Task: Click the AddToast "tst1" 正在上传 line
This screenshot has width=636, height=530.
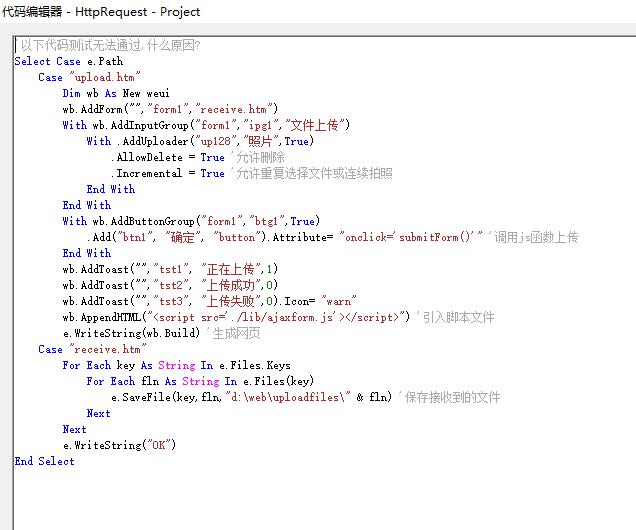Action: click(x=170, y=269)
